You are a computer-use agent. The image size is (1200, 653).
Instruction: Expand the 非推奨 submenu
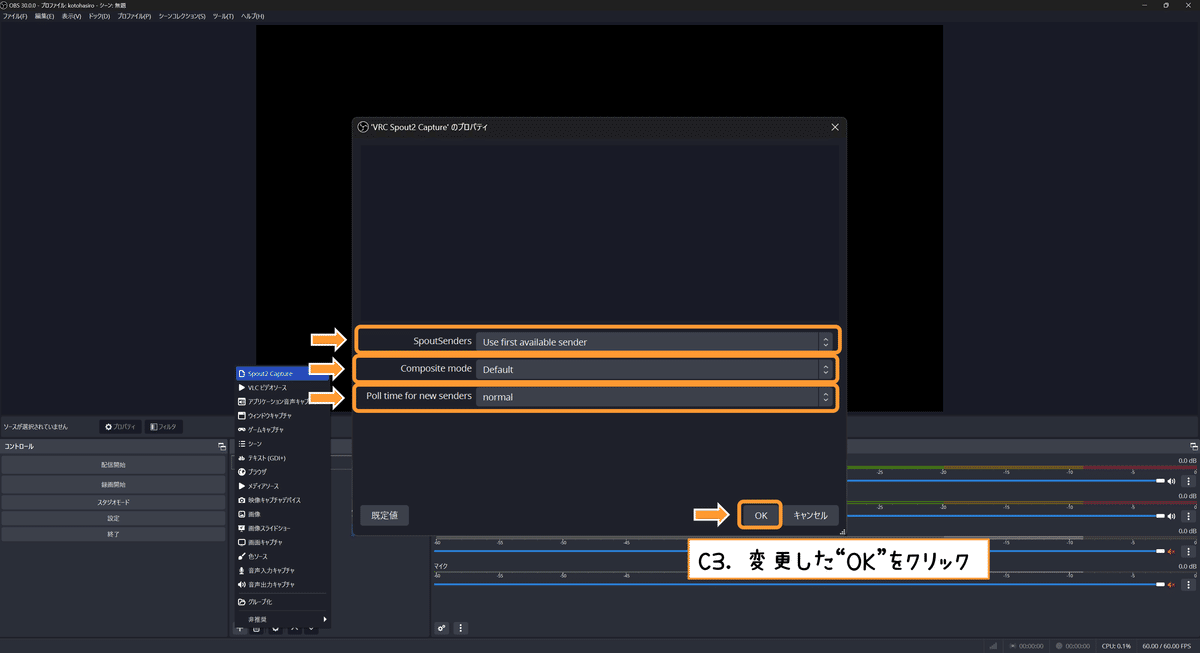281,619
